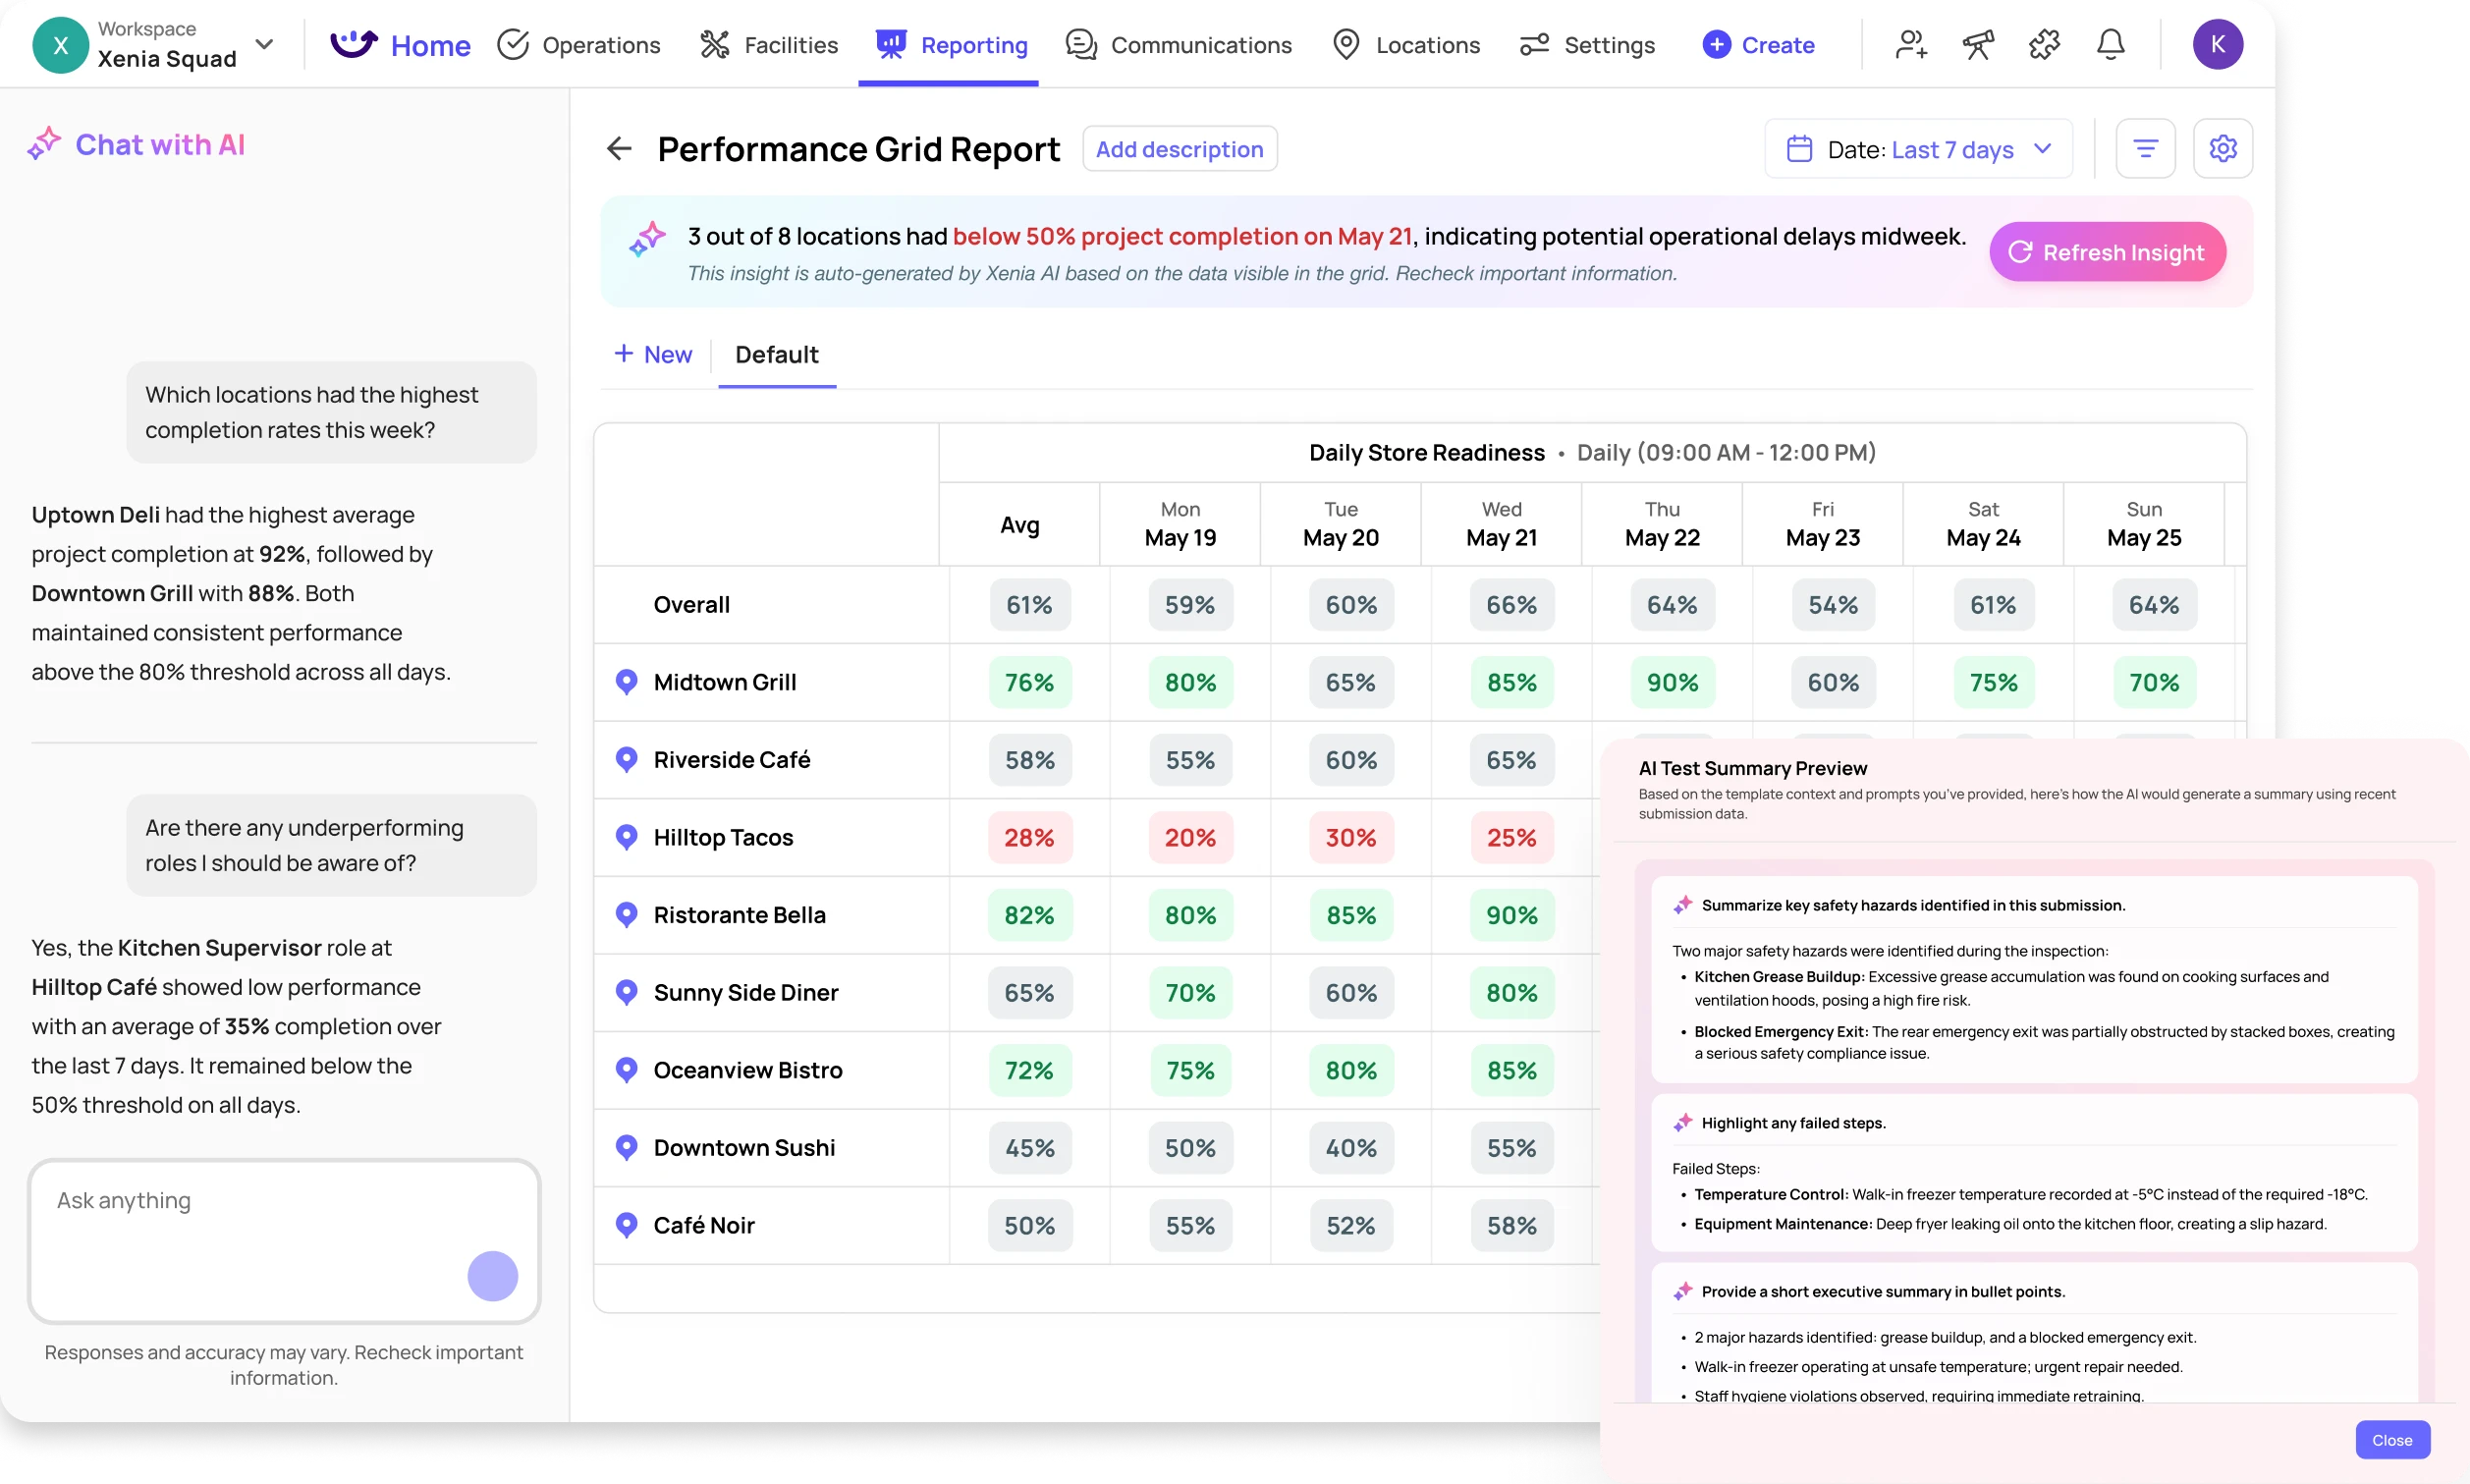The height and width of the screenshot is (1484, 2470).
Task: Switch to the Default report tab
Action: click(777, 354)
